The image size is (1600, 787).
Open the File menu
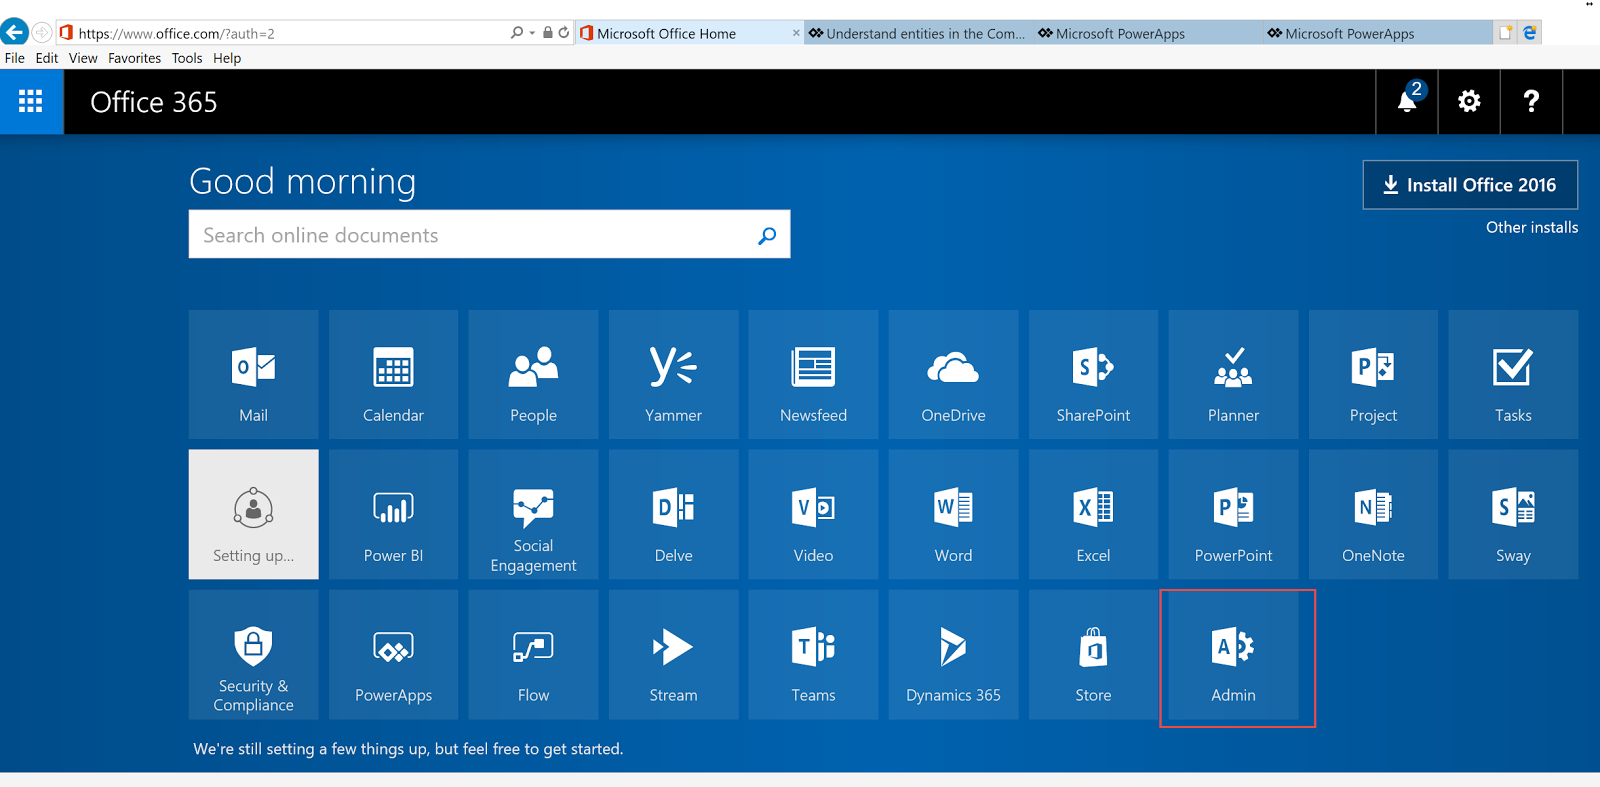pos(15,58)
